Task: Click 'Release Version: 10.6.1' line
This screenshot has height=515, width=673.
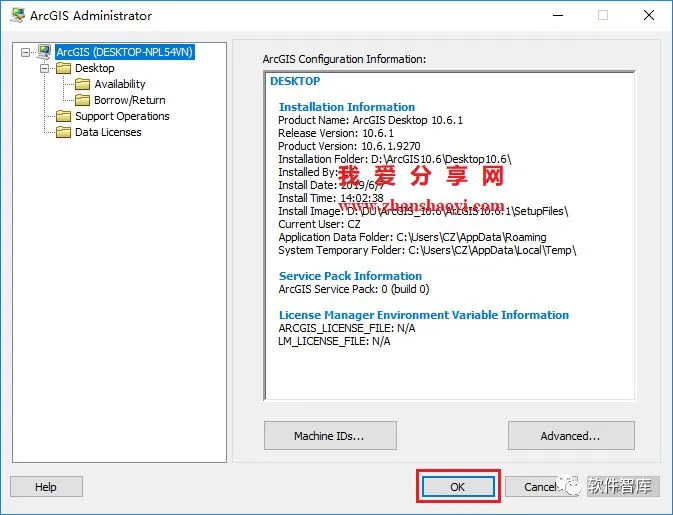Action: point(336,133)
